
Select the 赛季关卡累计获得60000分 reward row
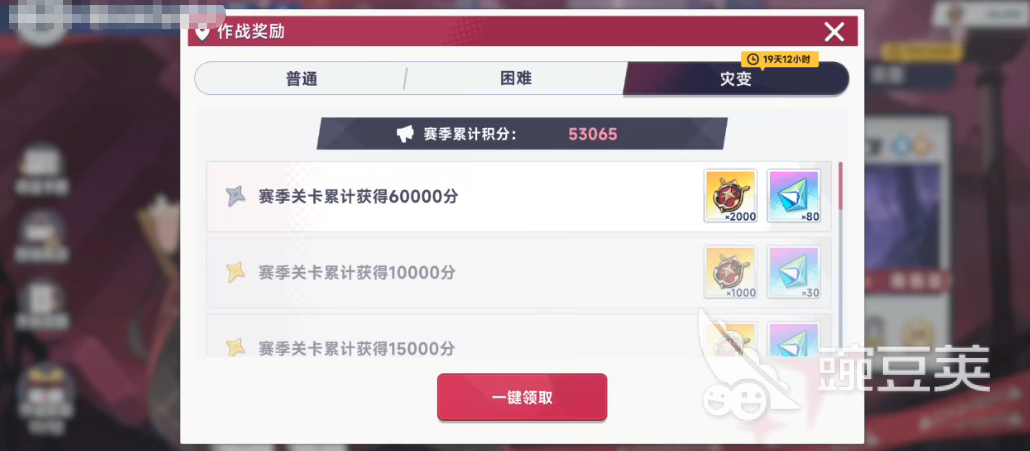click(x=519, y=196)
